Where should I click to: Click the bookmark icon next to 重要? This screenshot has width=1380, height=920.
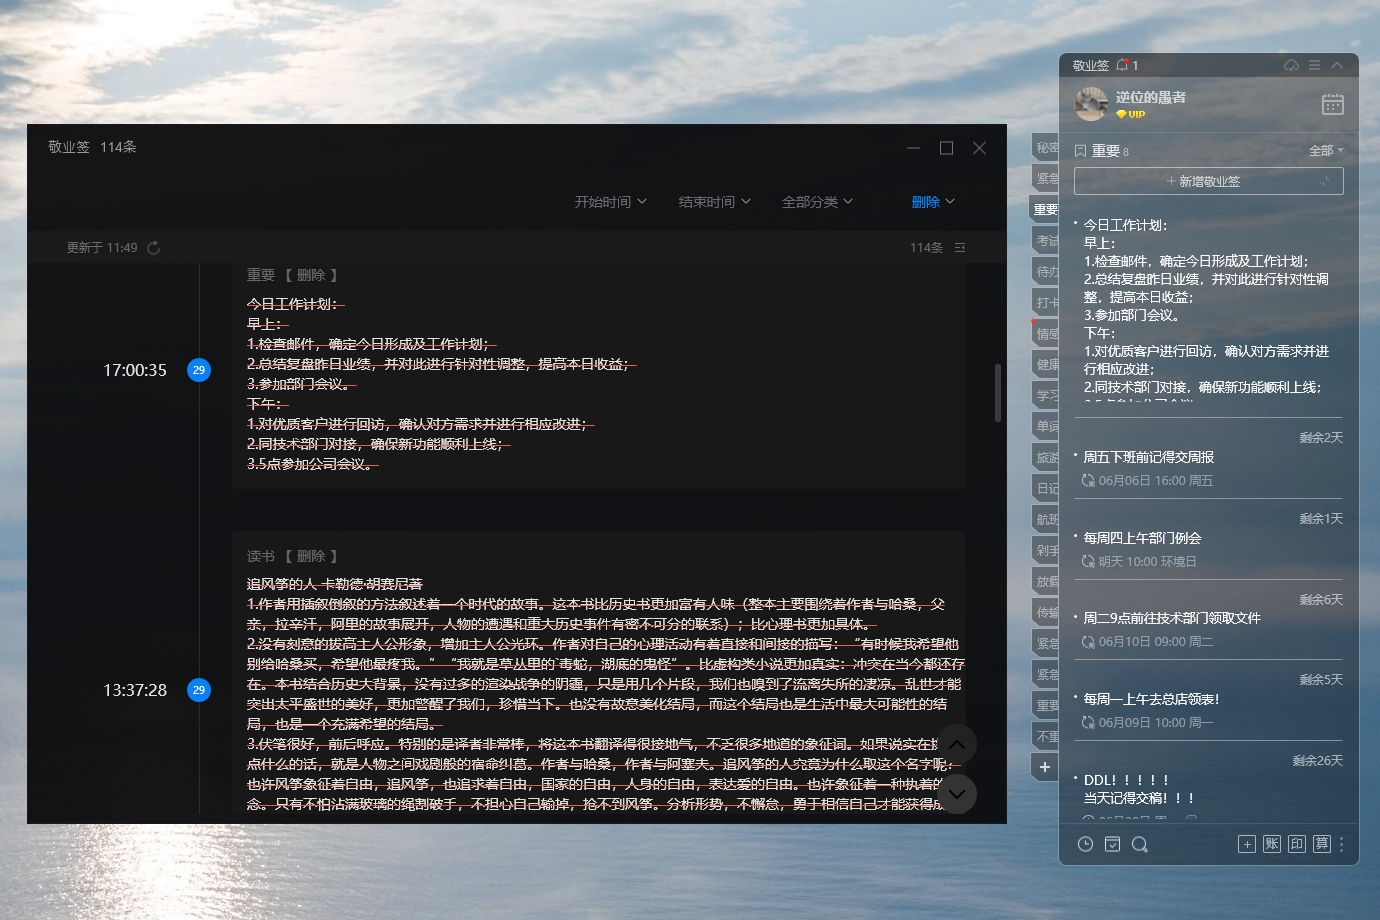[x=1080, y=151]
